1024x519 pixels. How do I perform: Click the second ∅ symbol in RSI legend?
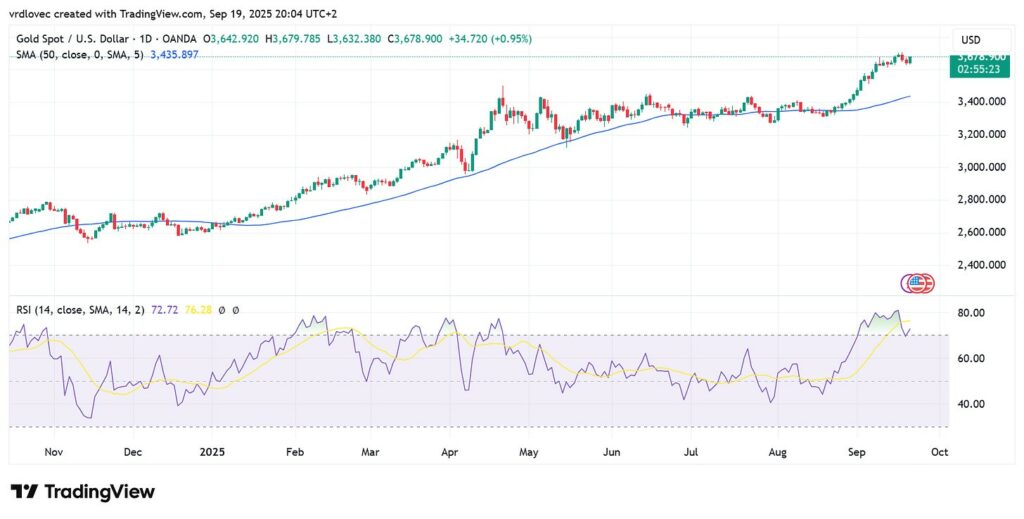tap(235, 309)
